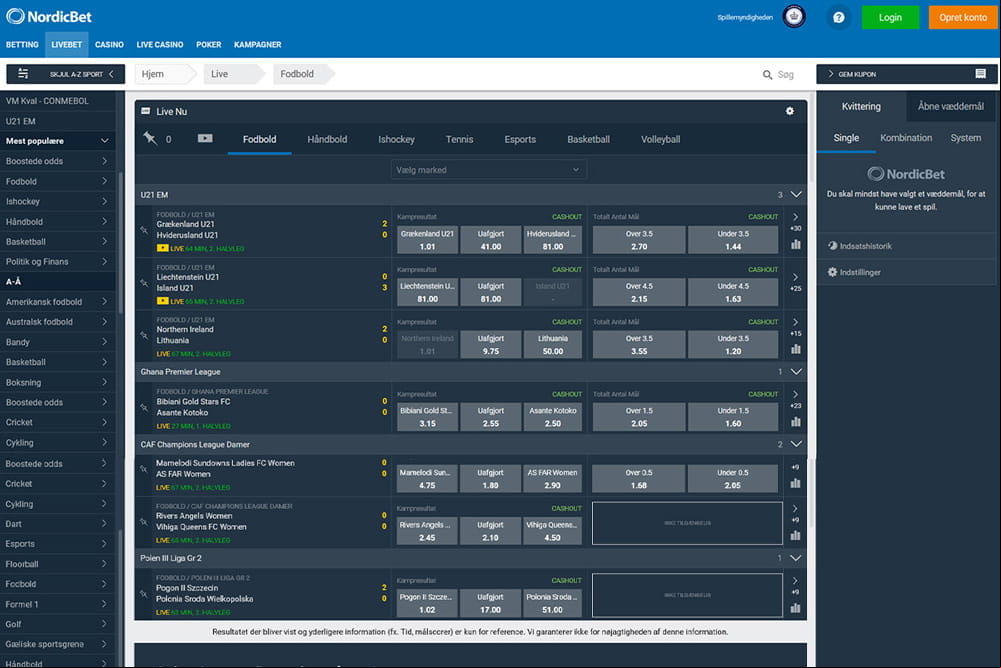The width and height of the screenshot is (1001, 668).
Task: Open Formel 1 in sidebar
Action: pyautogui.click(x=57, y=604)
